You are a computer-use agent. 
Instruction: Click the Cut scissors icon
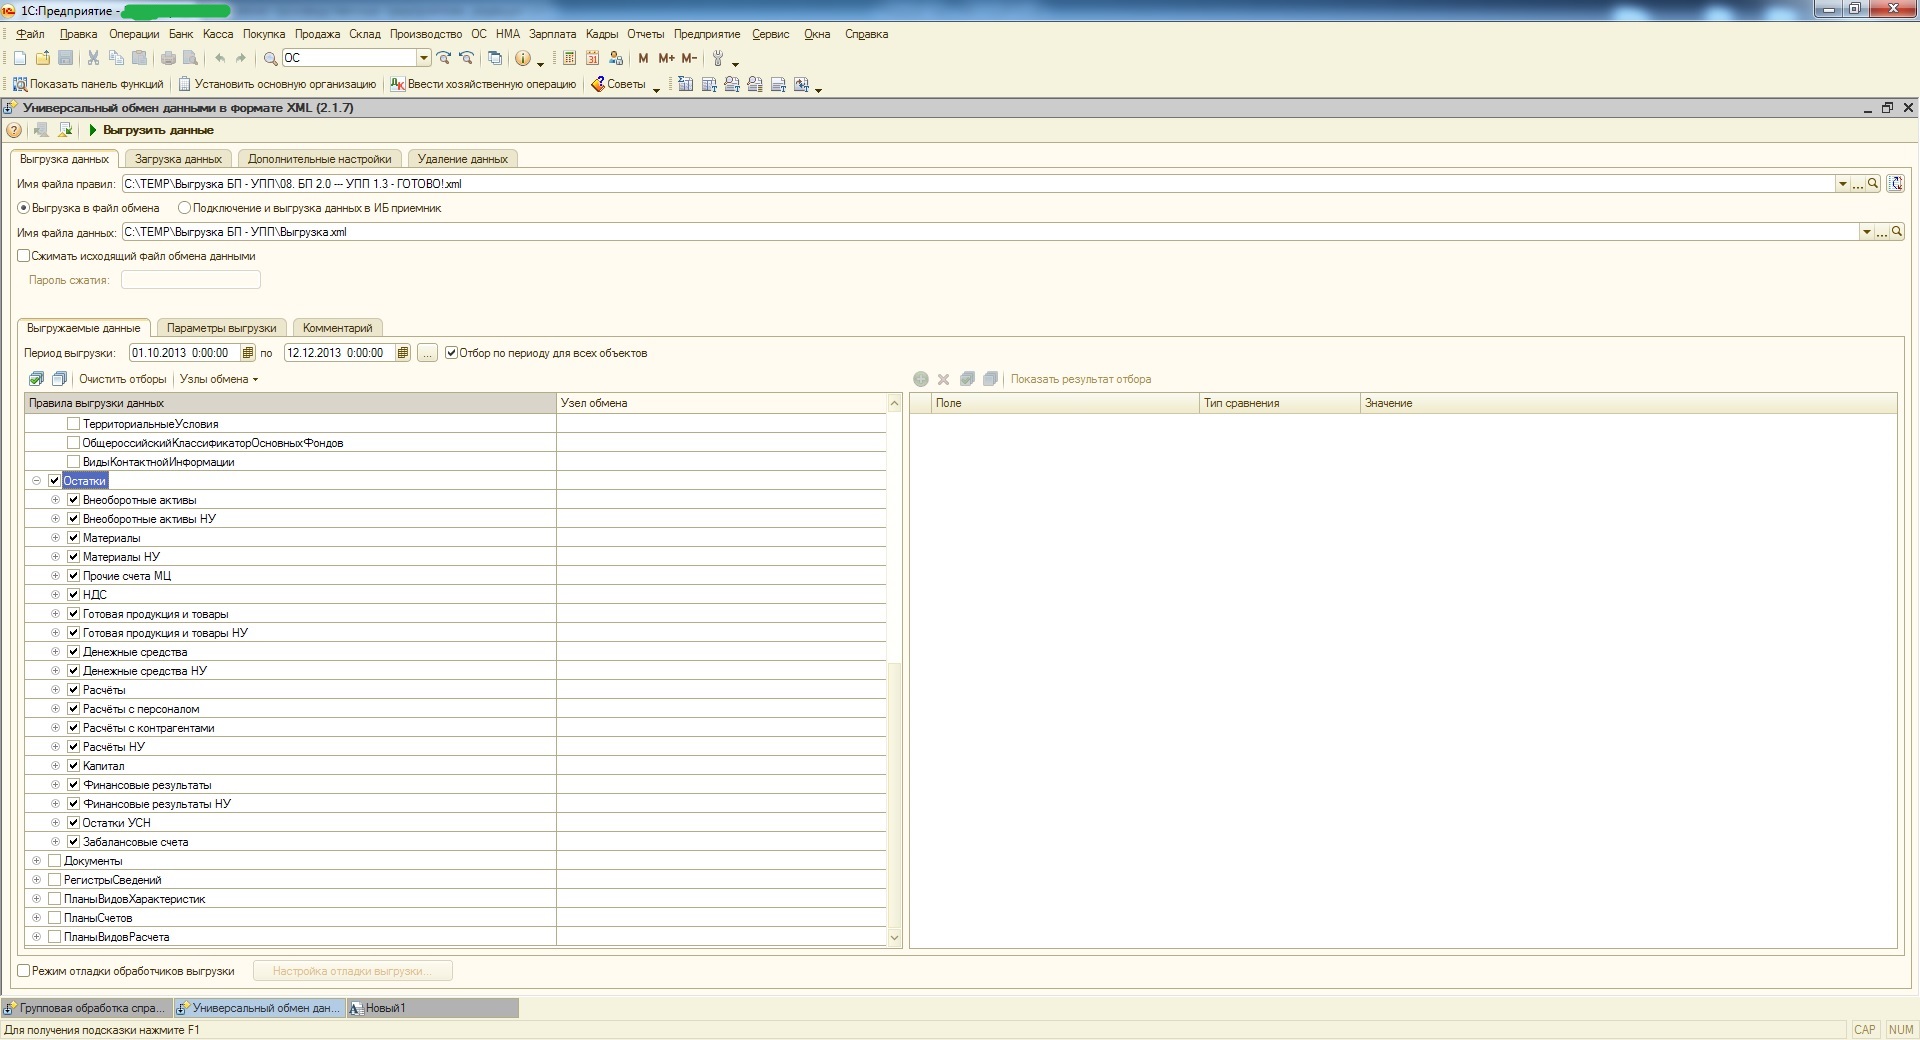click(93, 58)
